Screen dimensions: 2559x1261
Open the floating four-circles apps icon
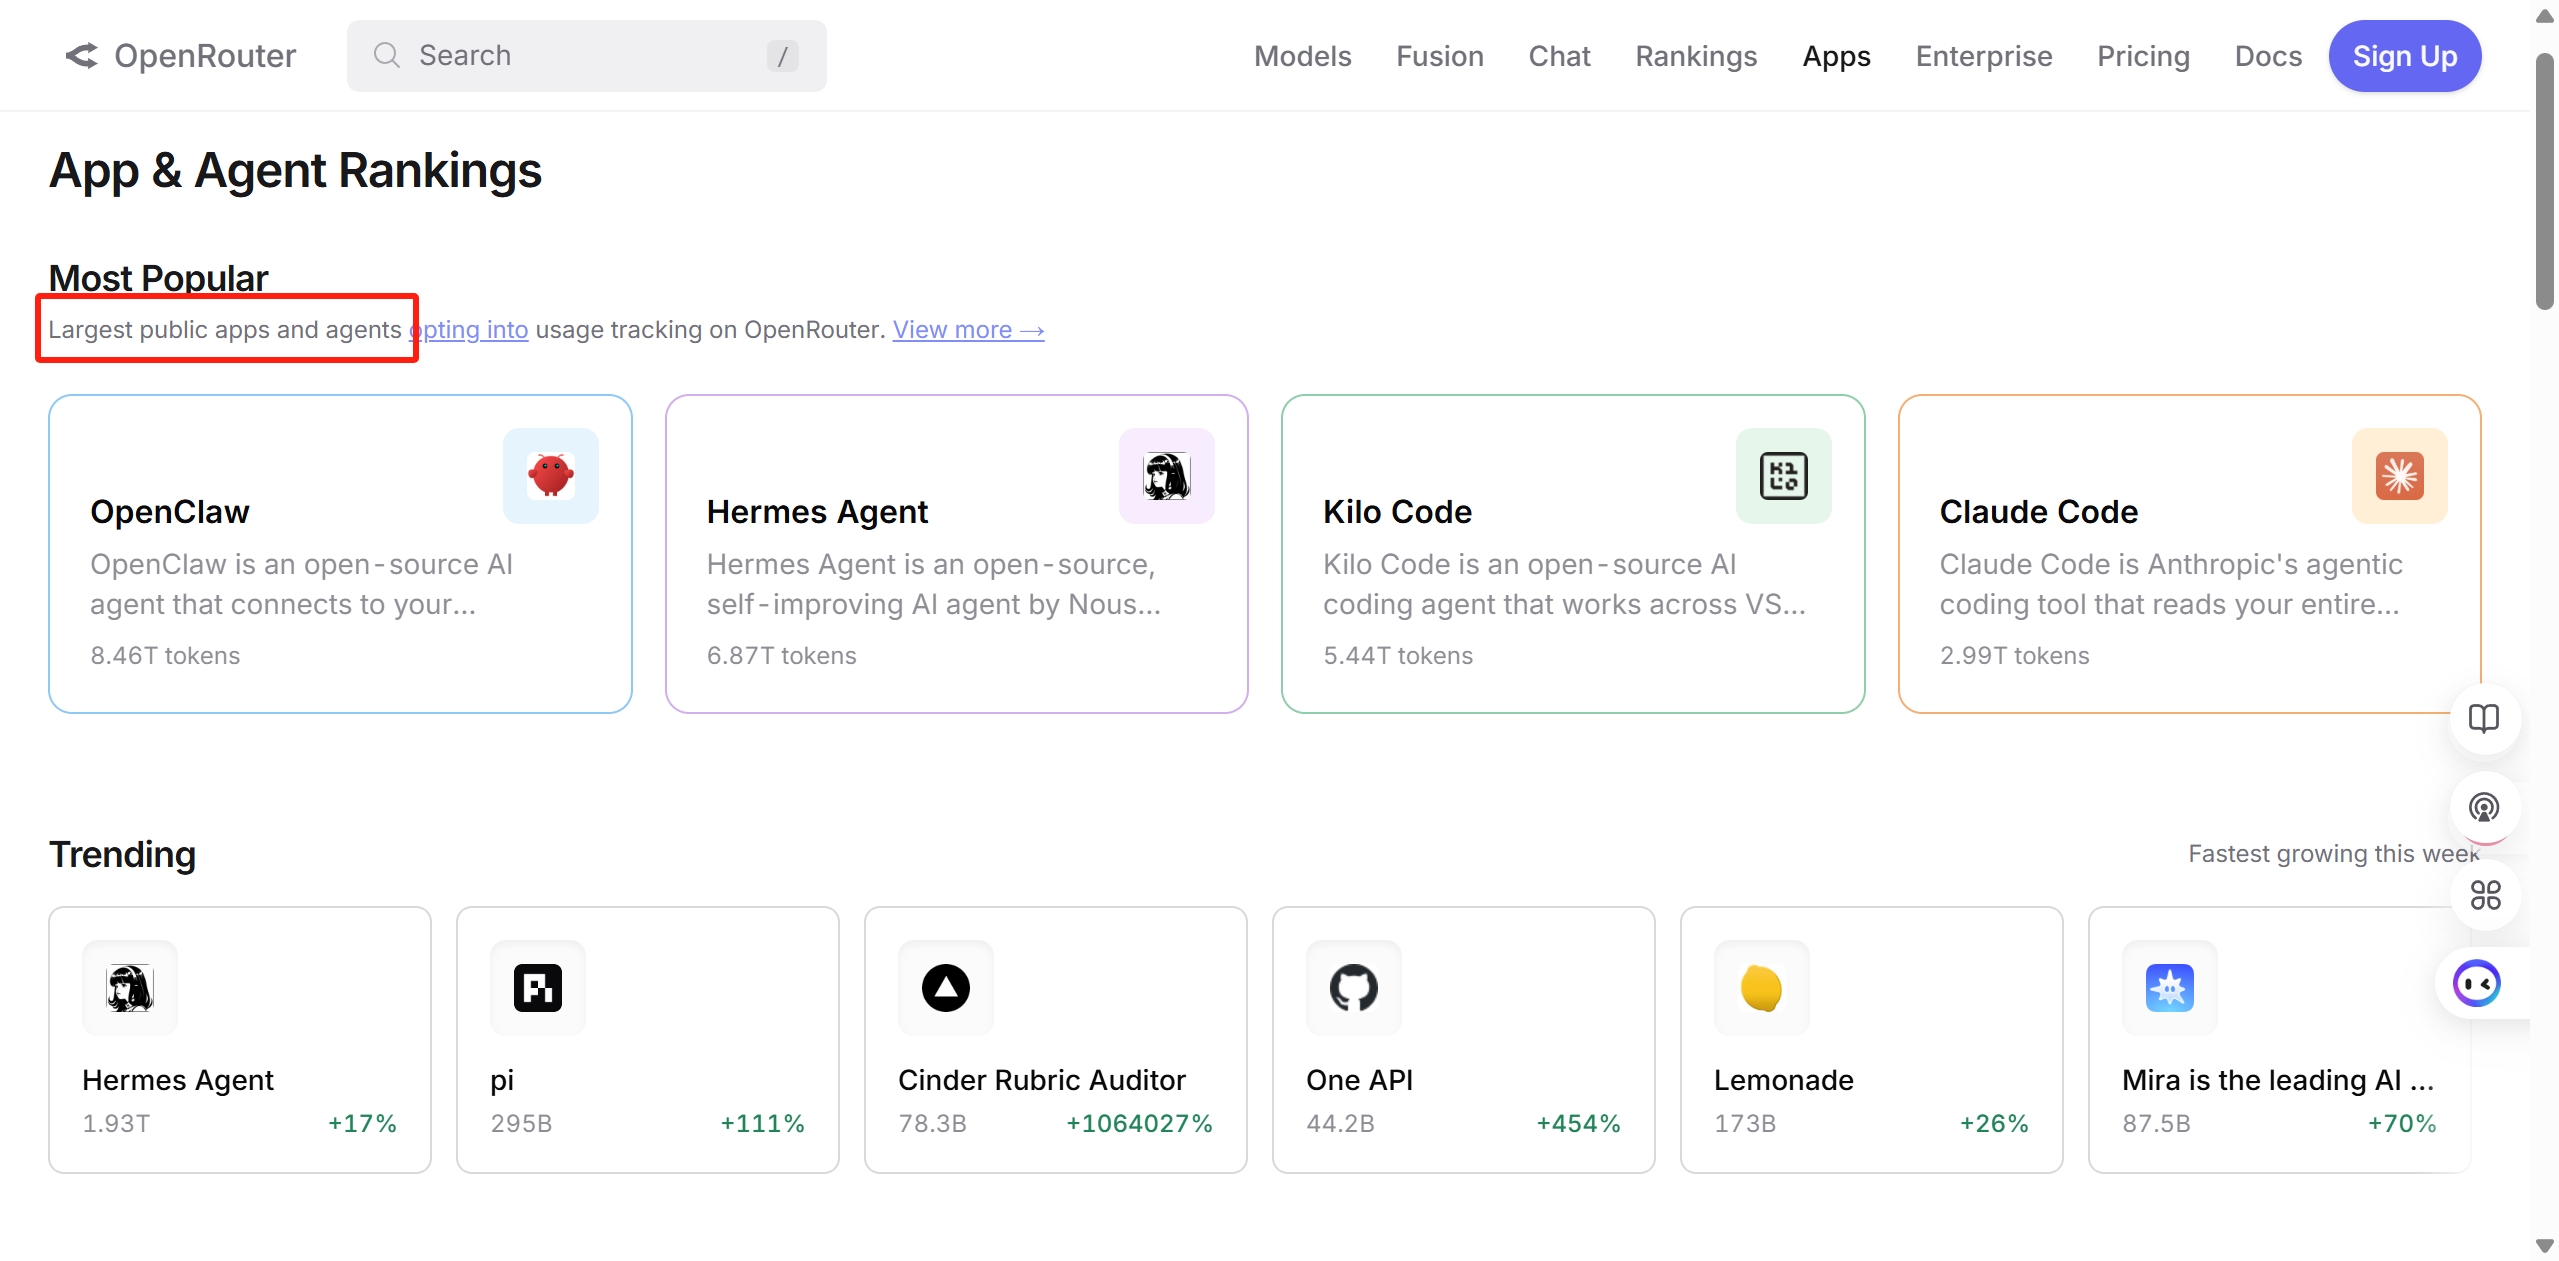pos(2485,895)
